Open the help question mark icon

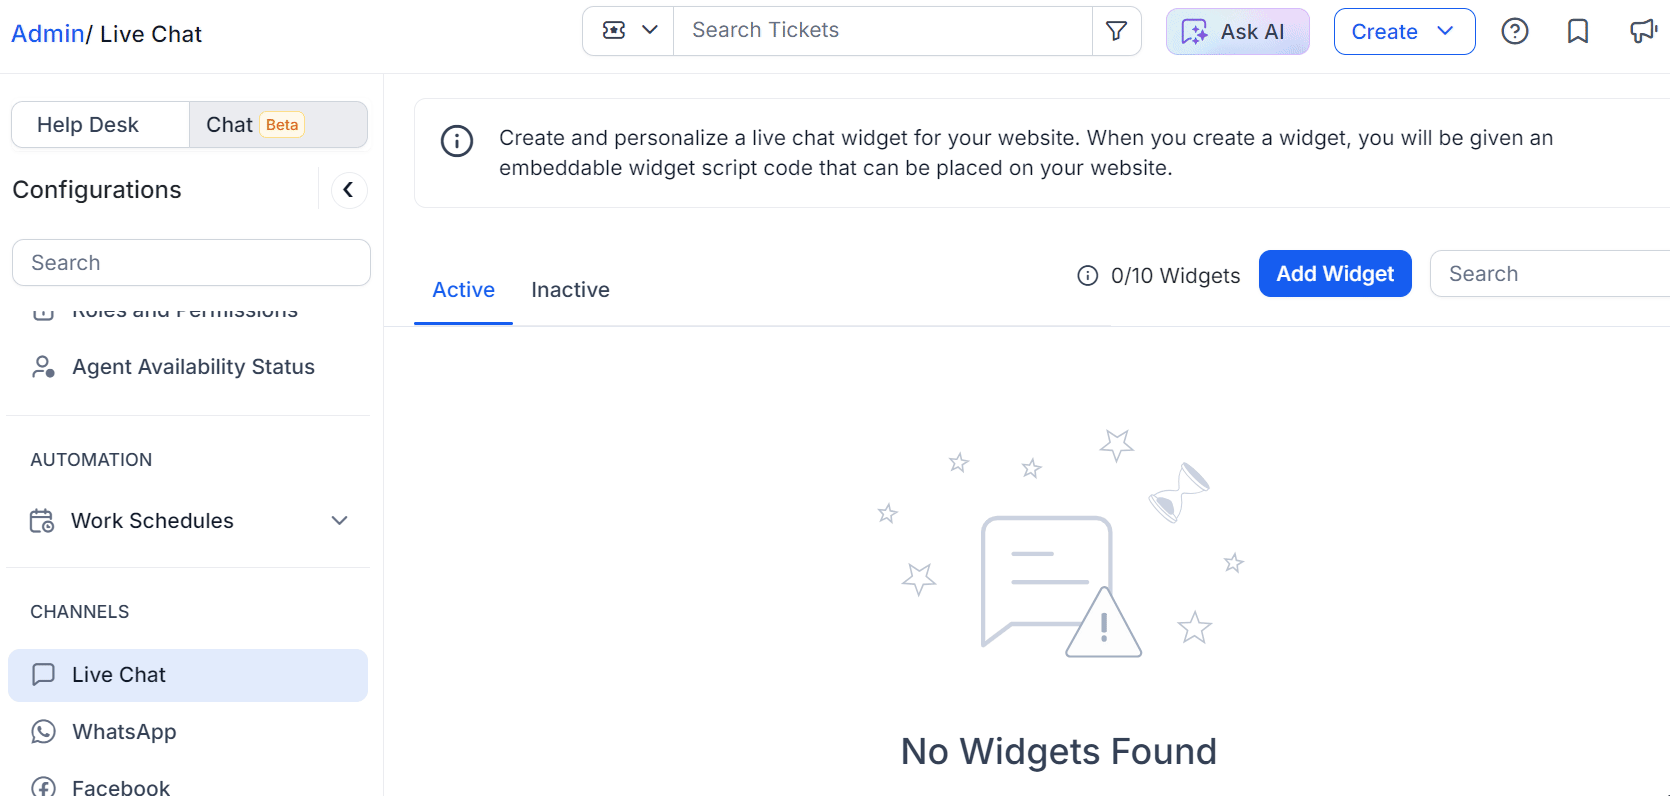click(x=1515, y=32)
